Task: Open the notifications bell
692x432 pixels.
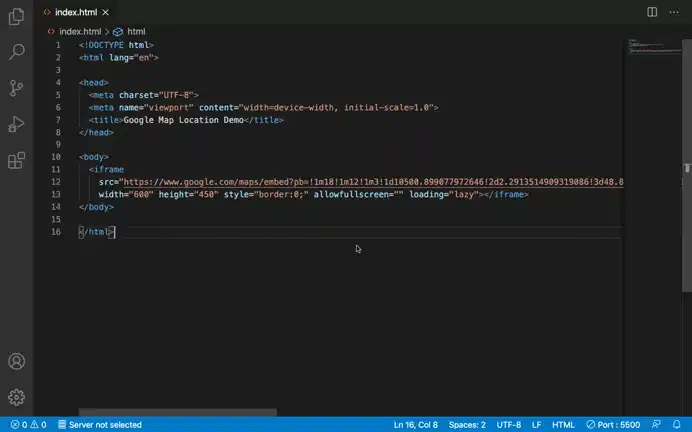Action: (x=677, y=425)
